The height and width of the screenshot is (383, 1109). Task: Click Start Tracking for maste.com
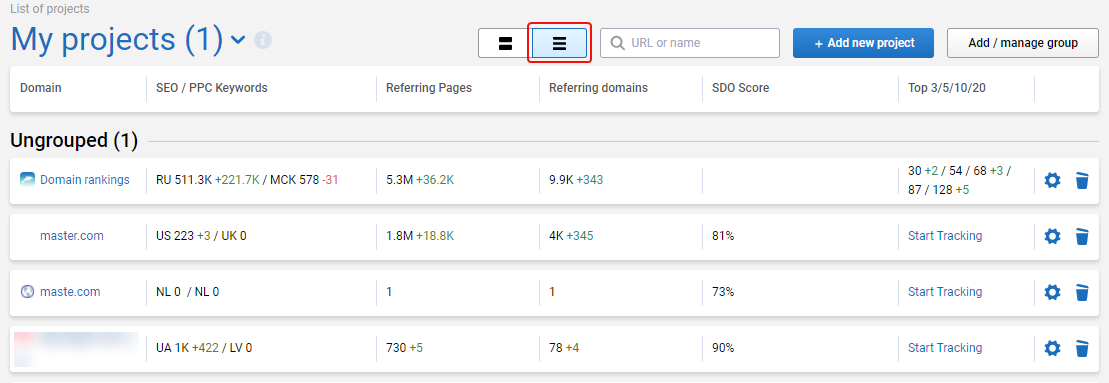[x=945, y=291]
